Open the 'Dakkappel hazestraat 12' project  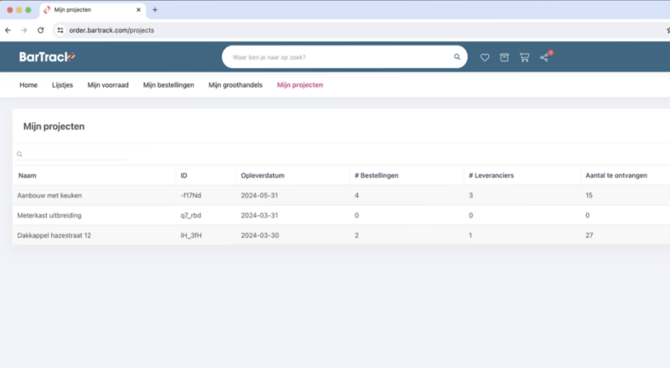tap(54, 236)
